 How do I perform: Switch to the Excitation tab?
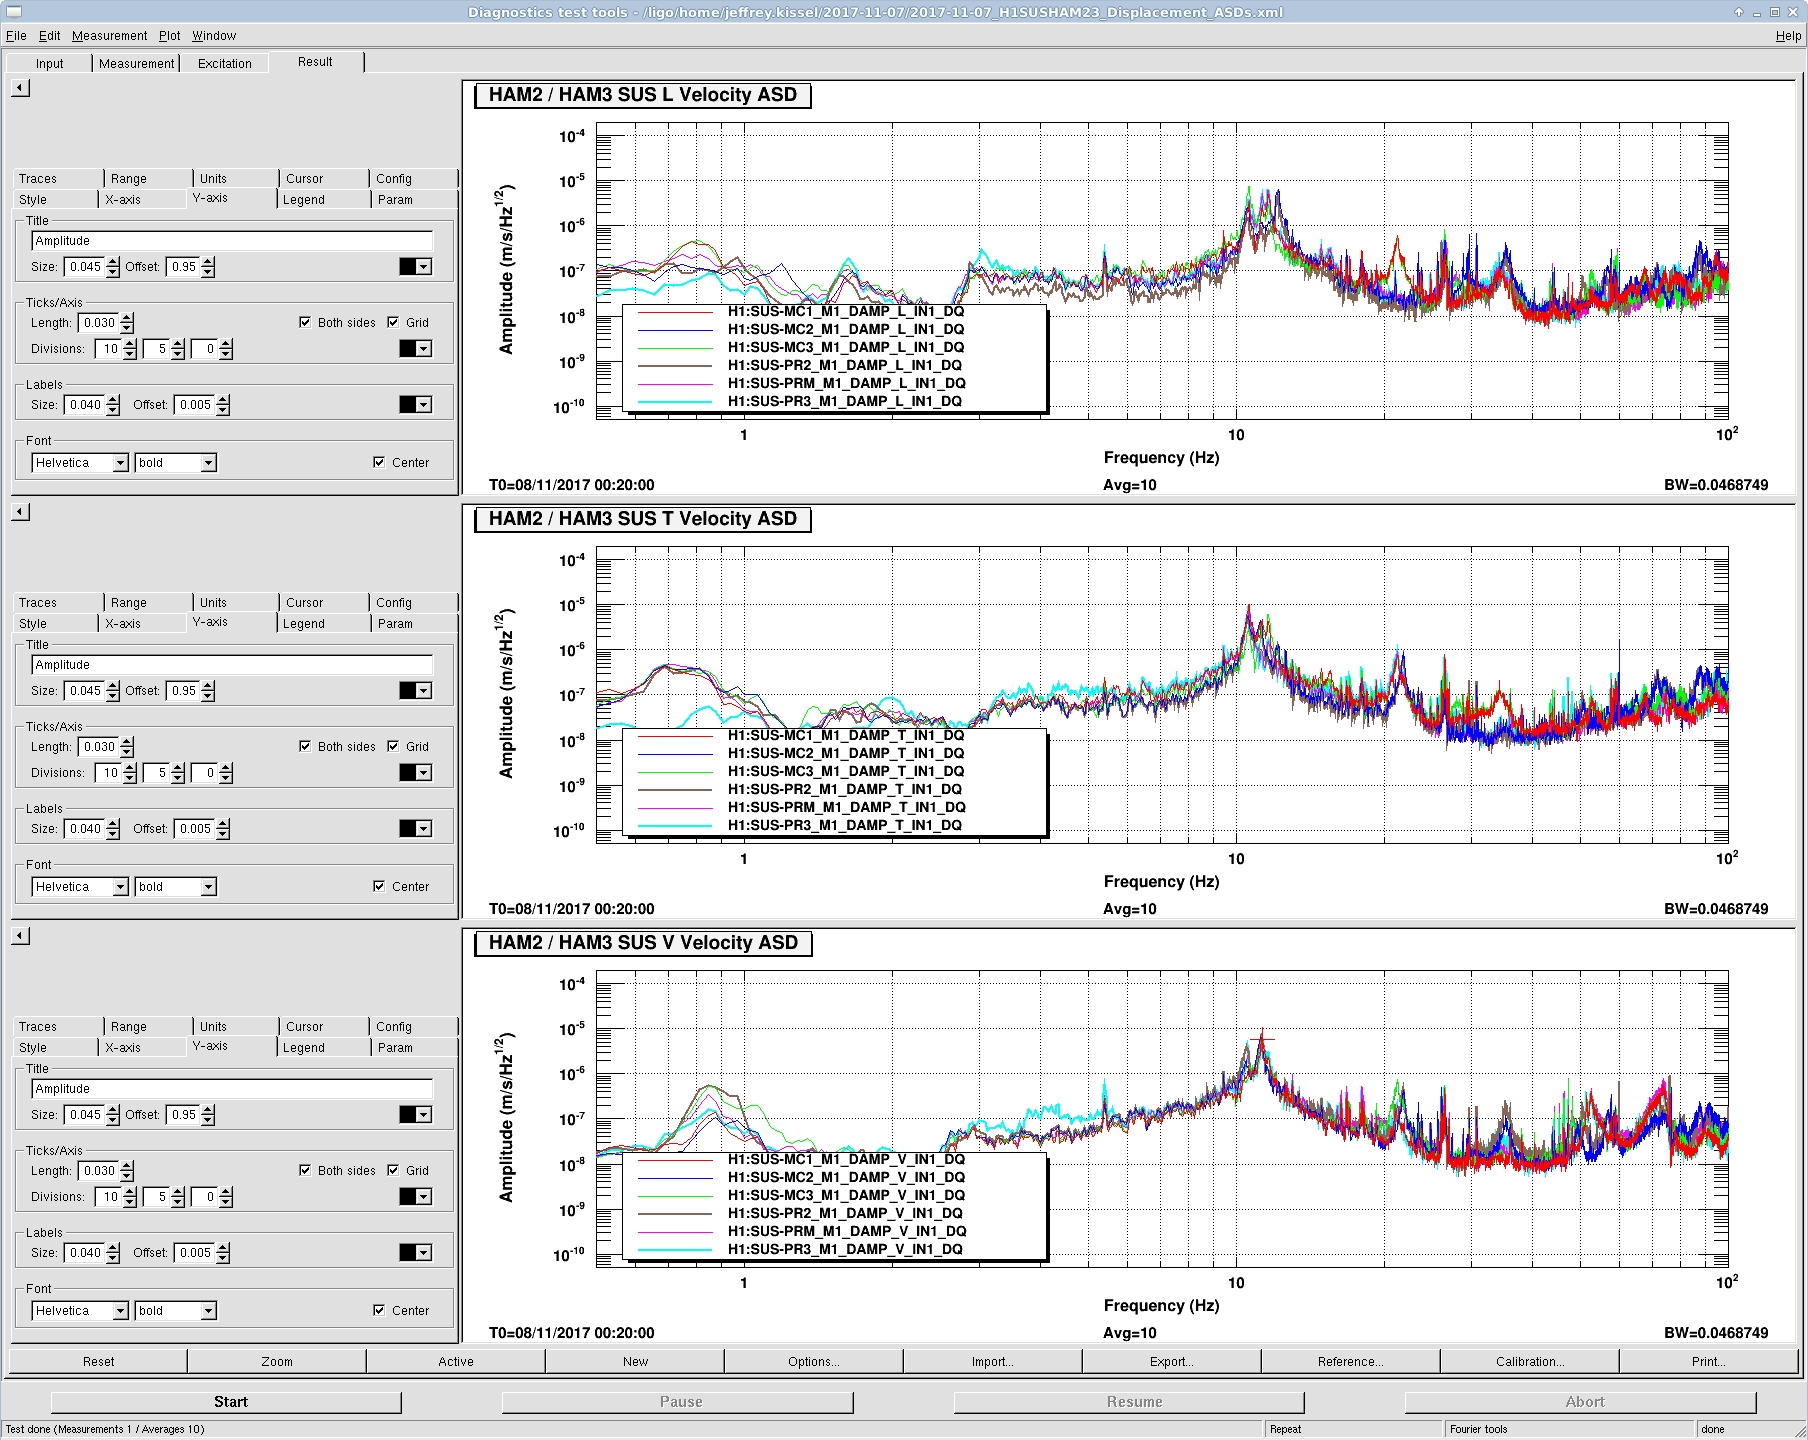(x=225, y=63)
